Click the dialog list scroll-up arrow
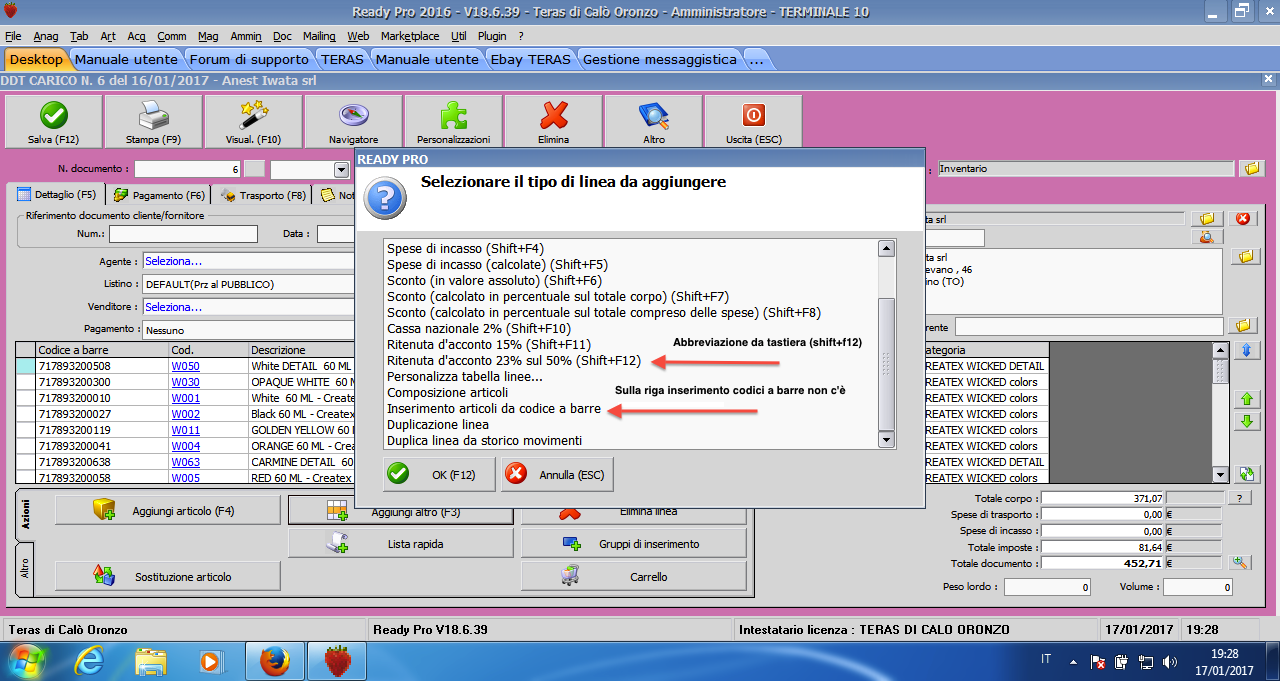 885,249
